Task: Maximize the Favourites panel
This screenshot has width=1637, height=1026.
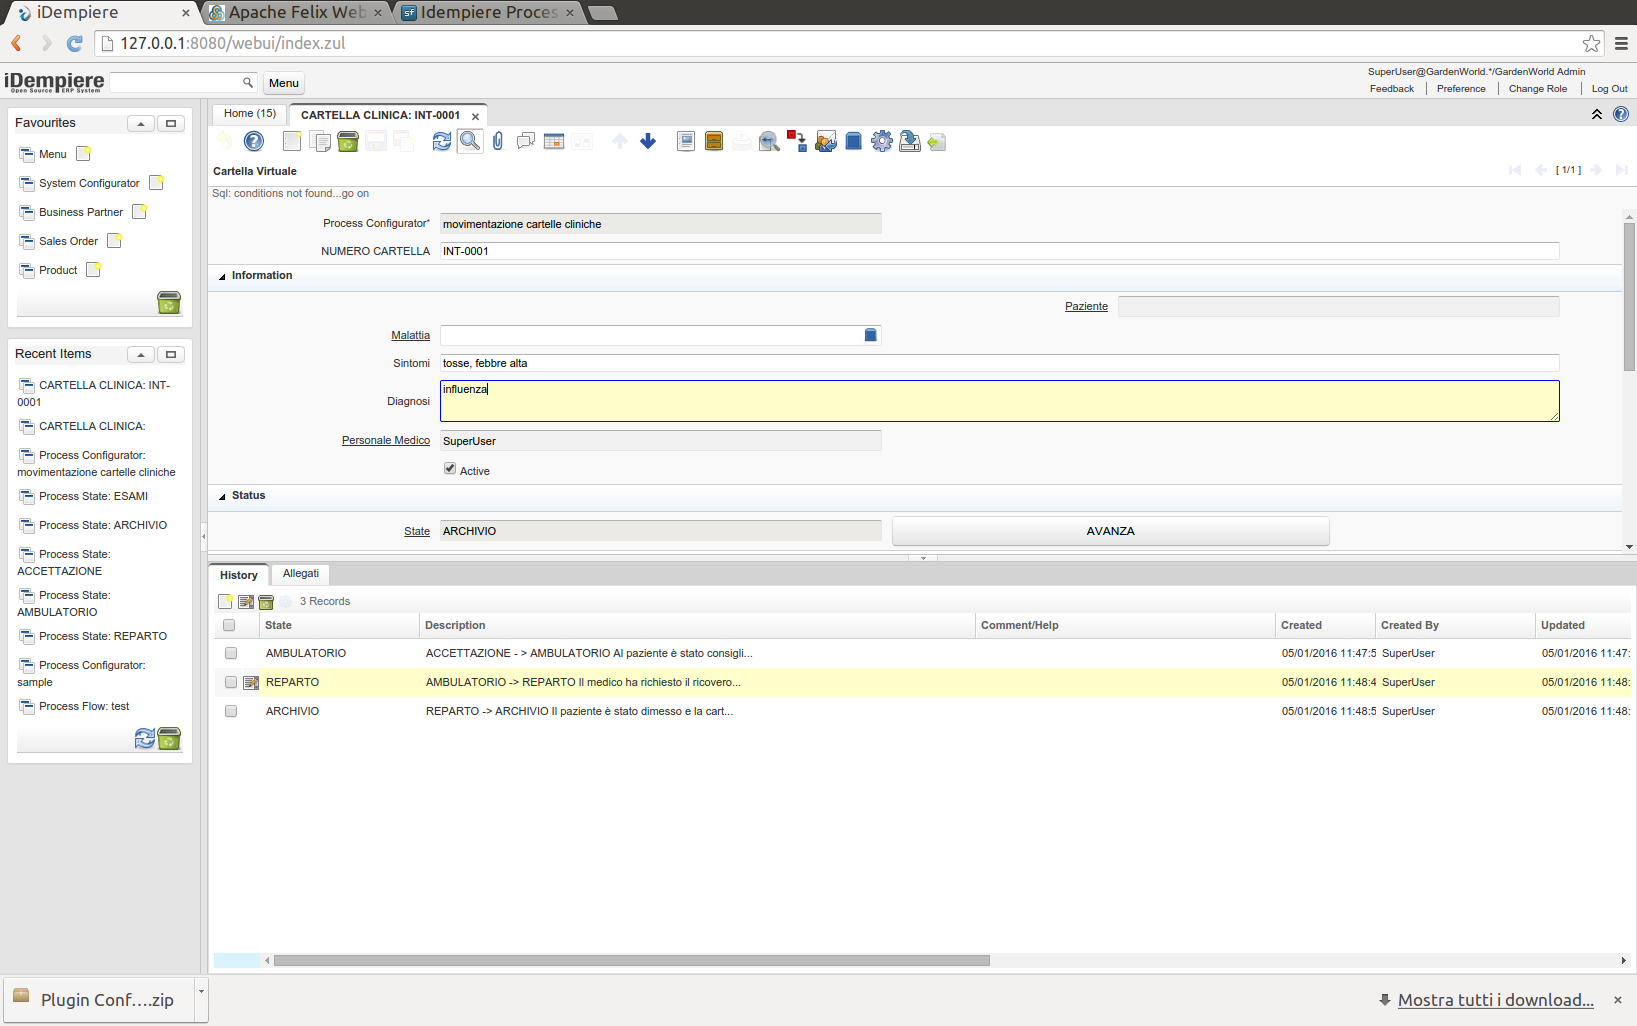Action: 171,124
